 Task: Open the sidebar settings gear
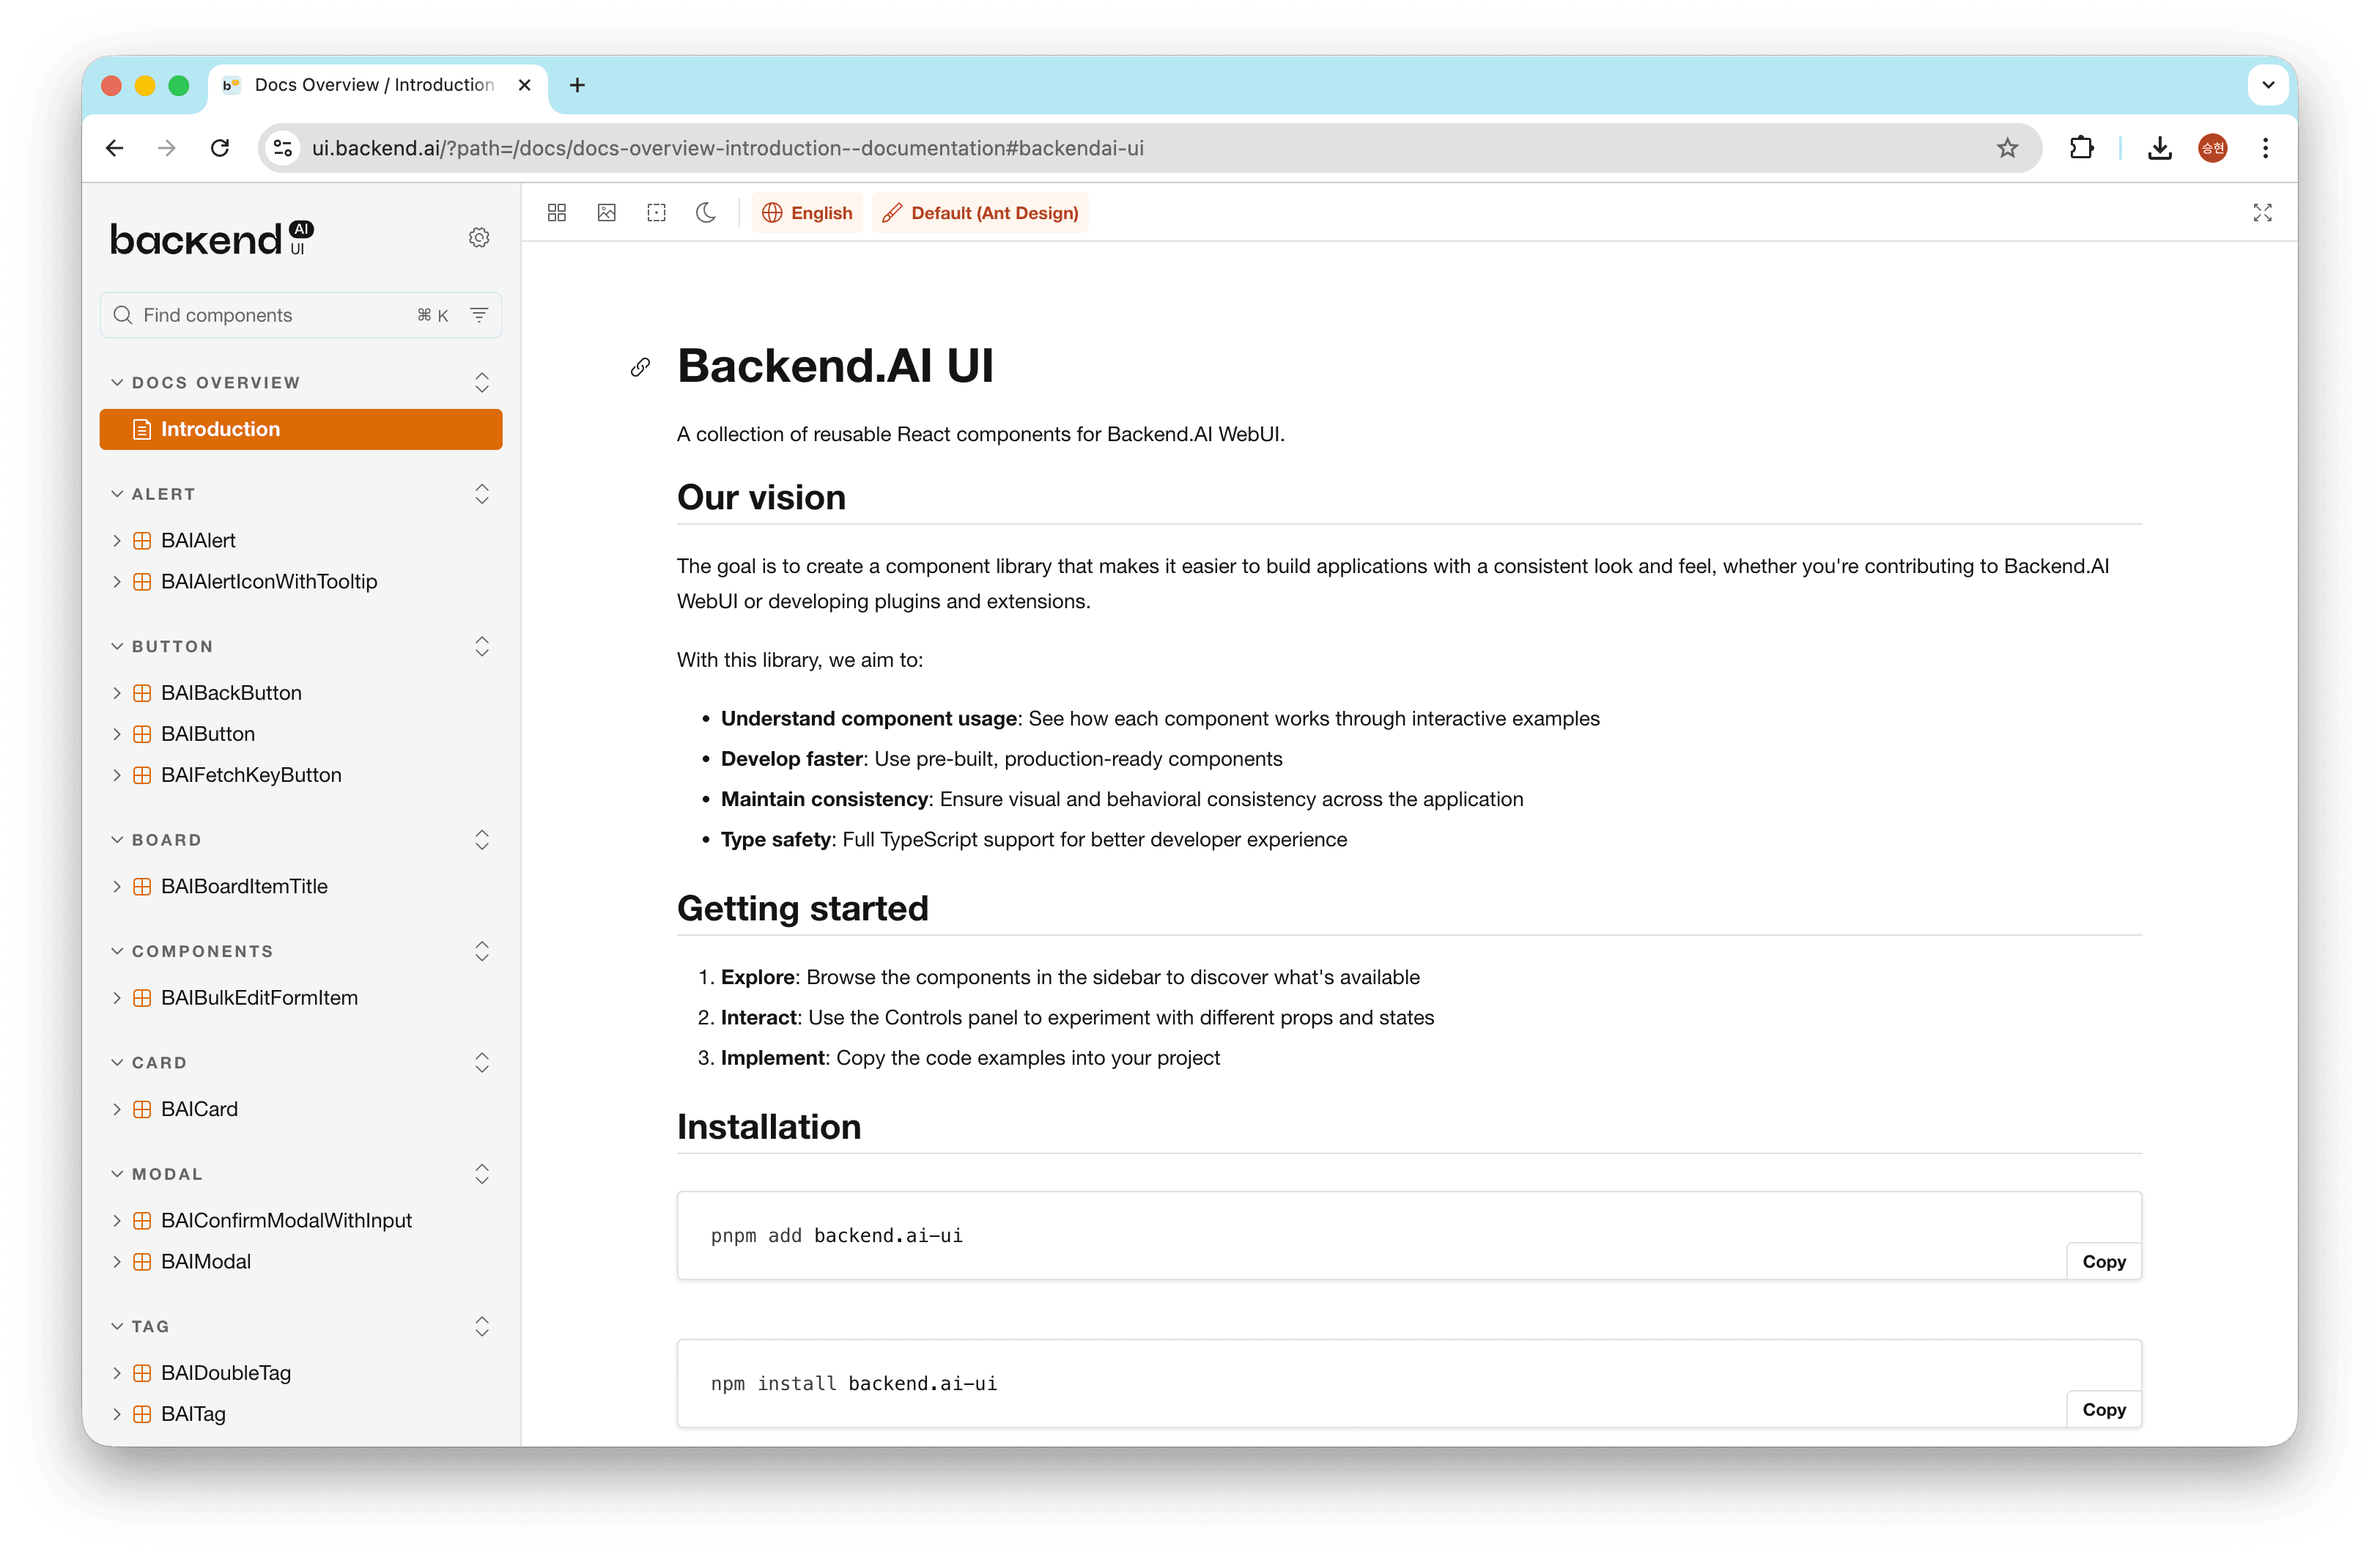[479, 237]
